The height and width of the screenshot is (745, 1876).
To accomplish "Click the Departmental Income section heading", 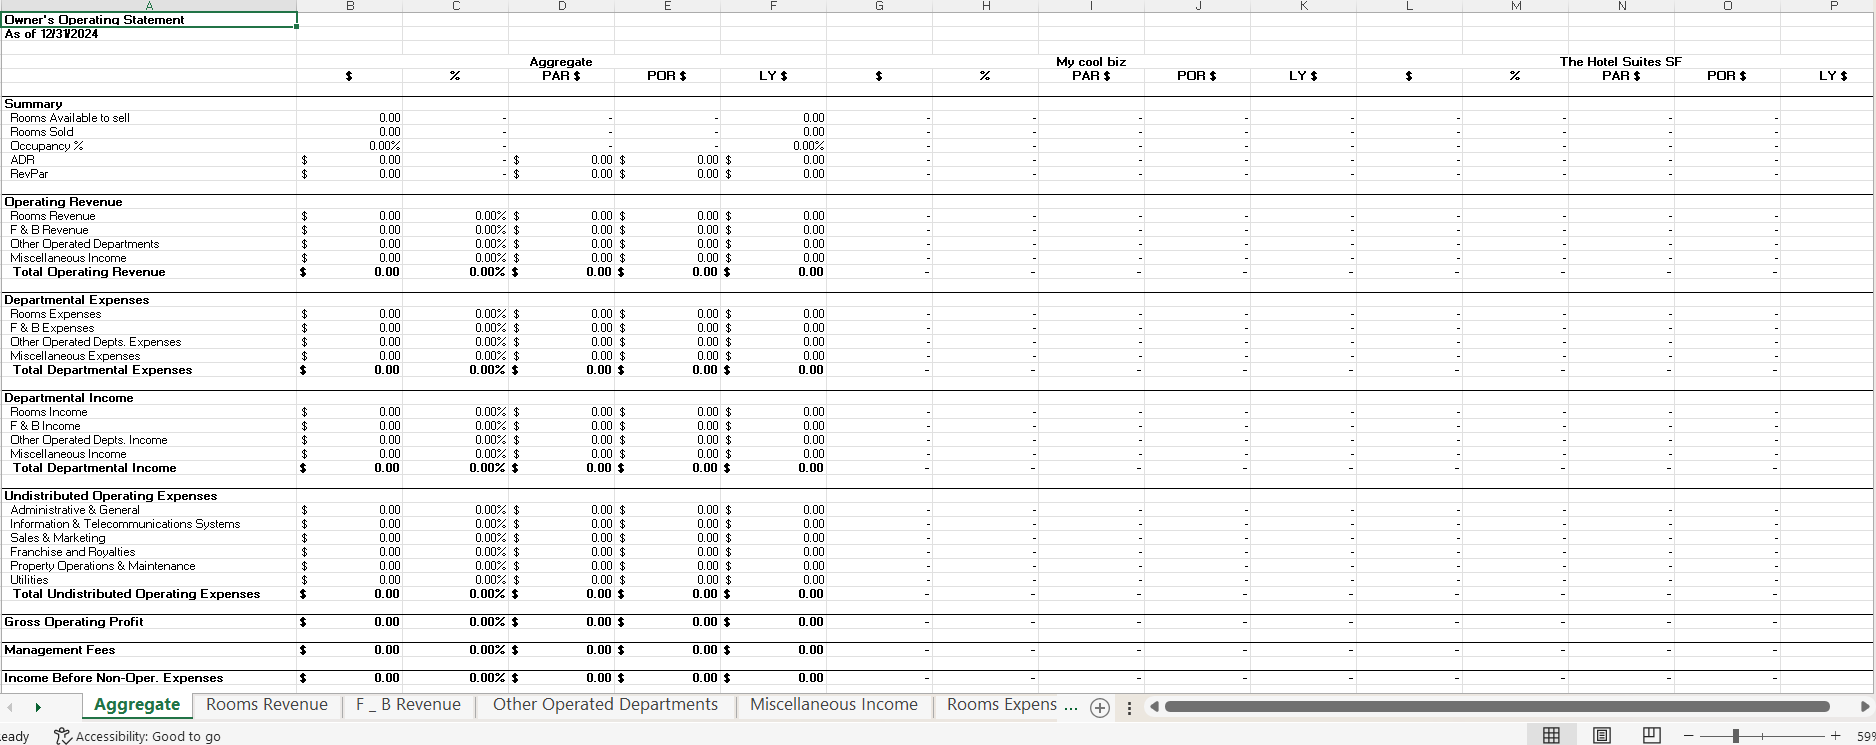I will click(69, 398).
